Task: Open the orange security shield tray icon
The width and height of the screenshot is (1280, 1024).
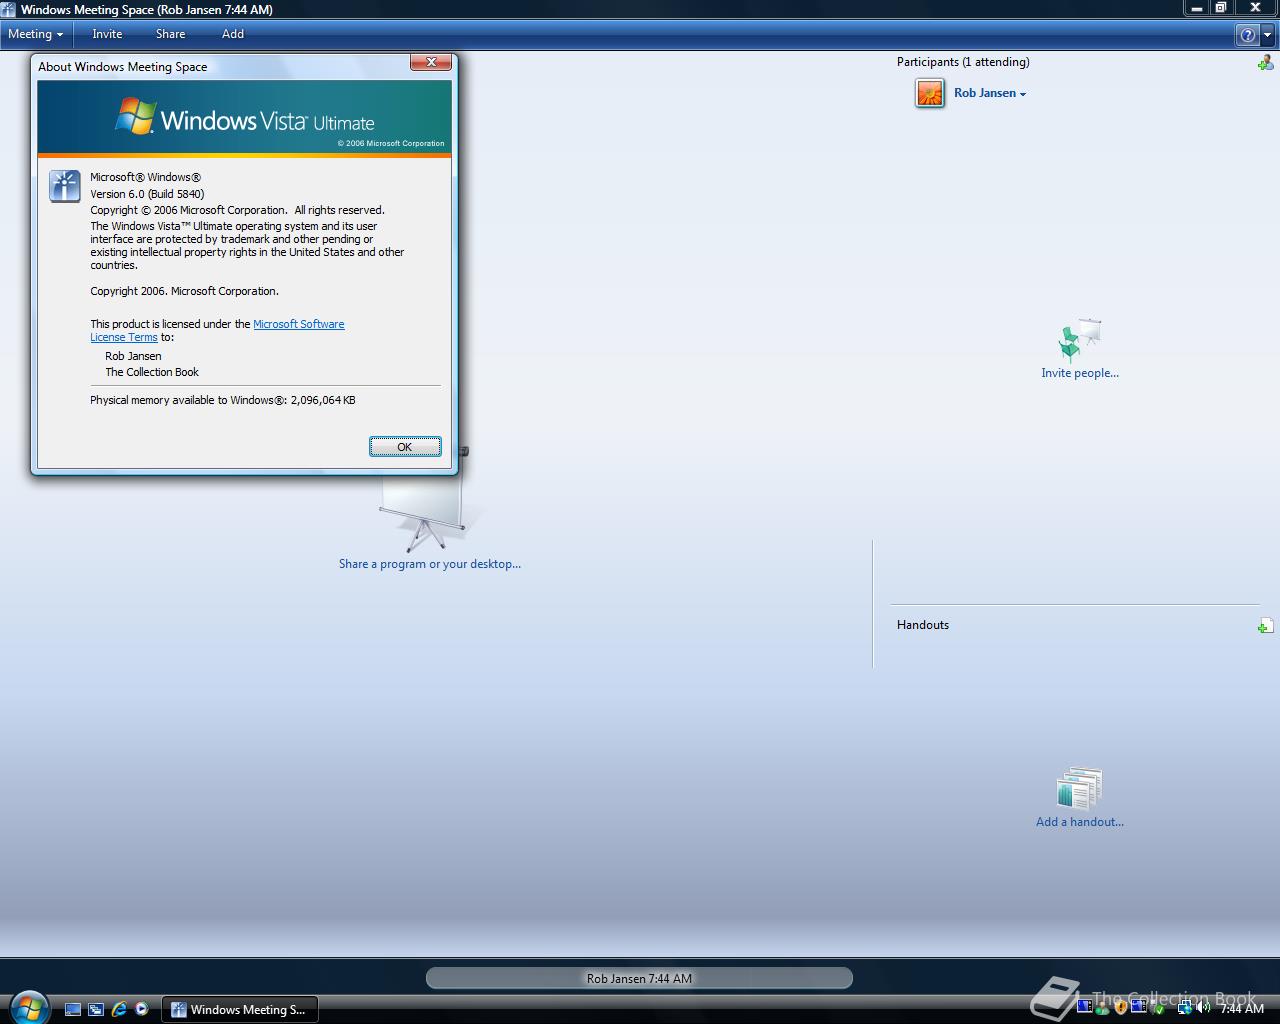Action: point(1121,1008)
